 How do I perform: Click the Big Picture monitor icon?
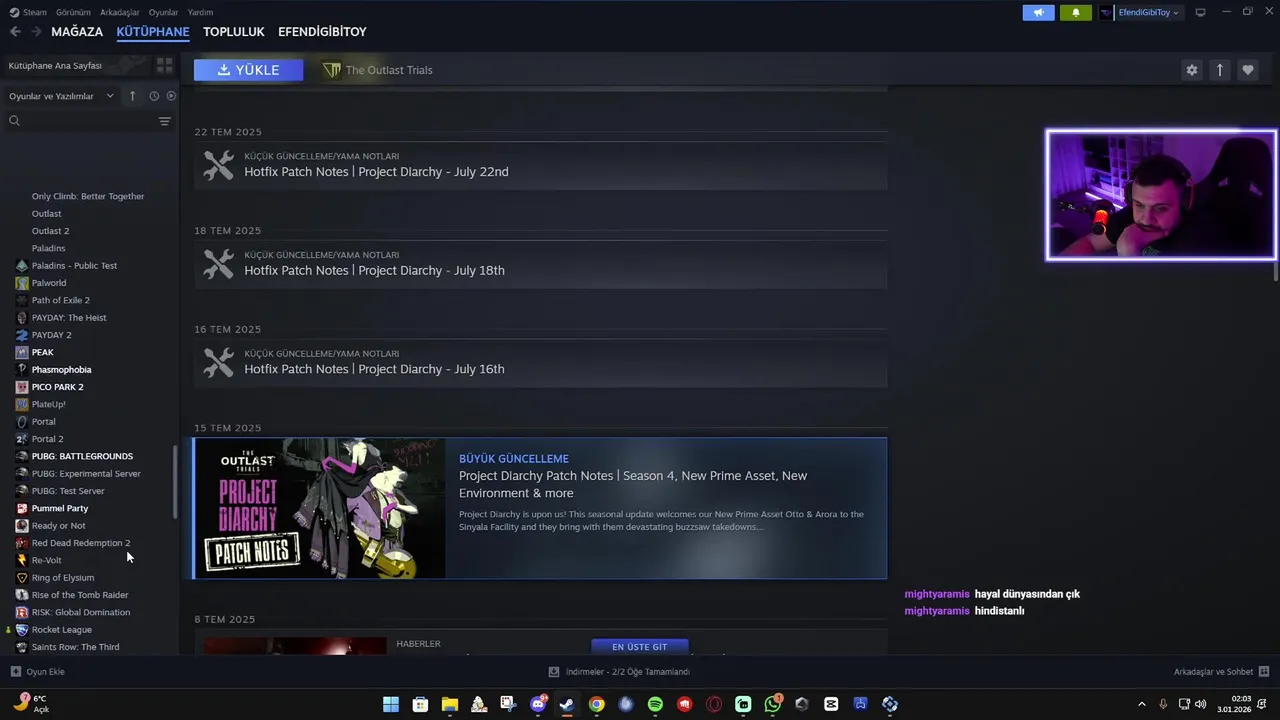1200,12
